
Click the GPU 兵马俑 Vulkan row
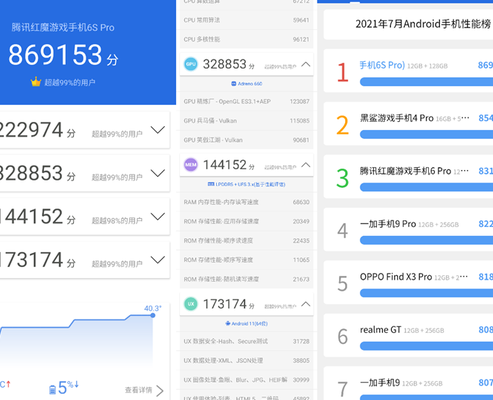point(246,121)
